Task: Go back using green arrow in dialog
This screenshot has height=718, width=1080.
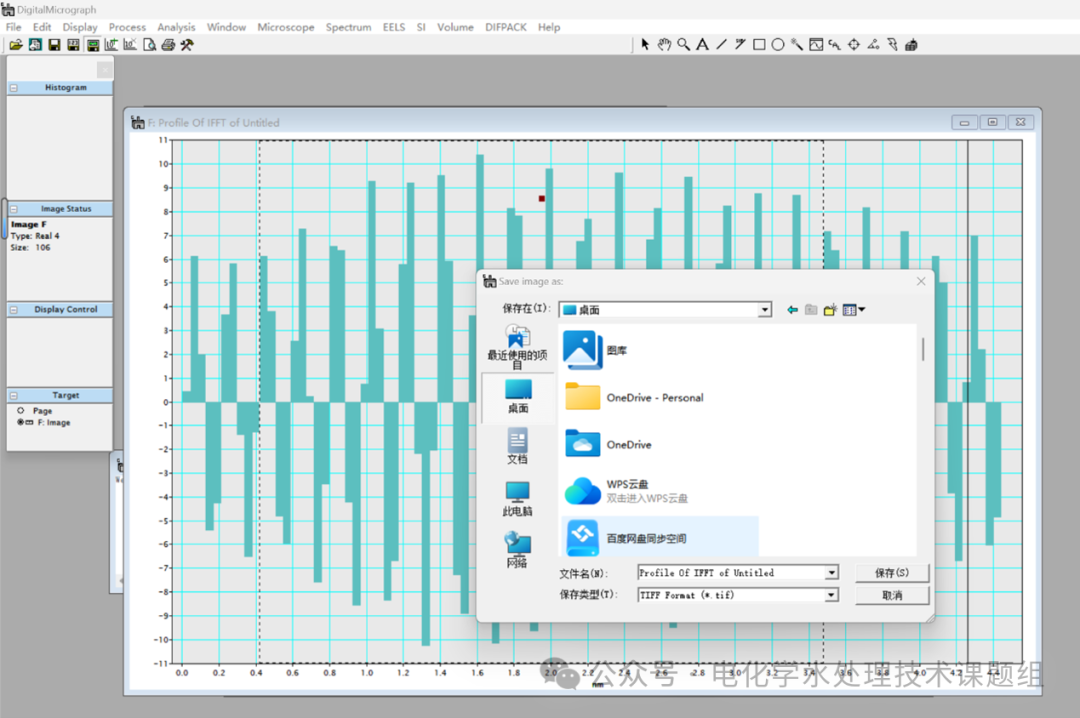Action: coord(793,310)
